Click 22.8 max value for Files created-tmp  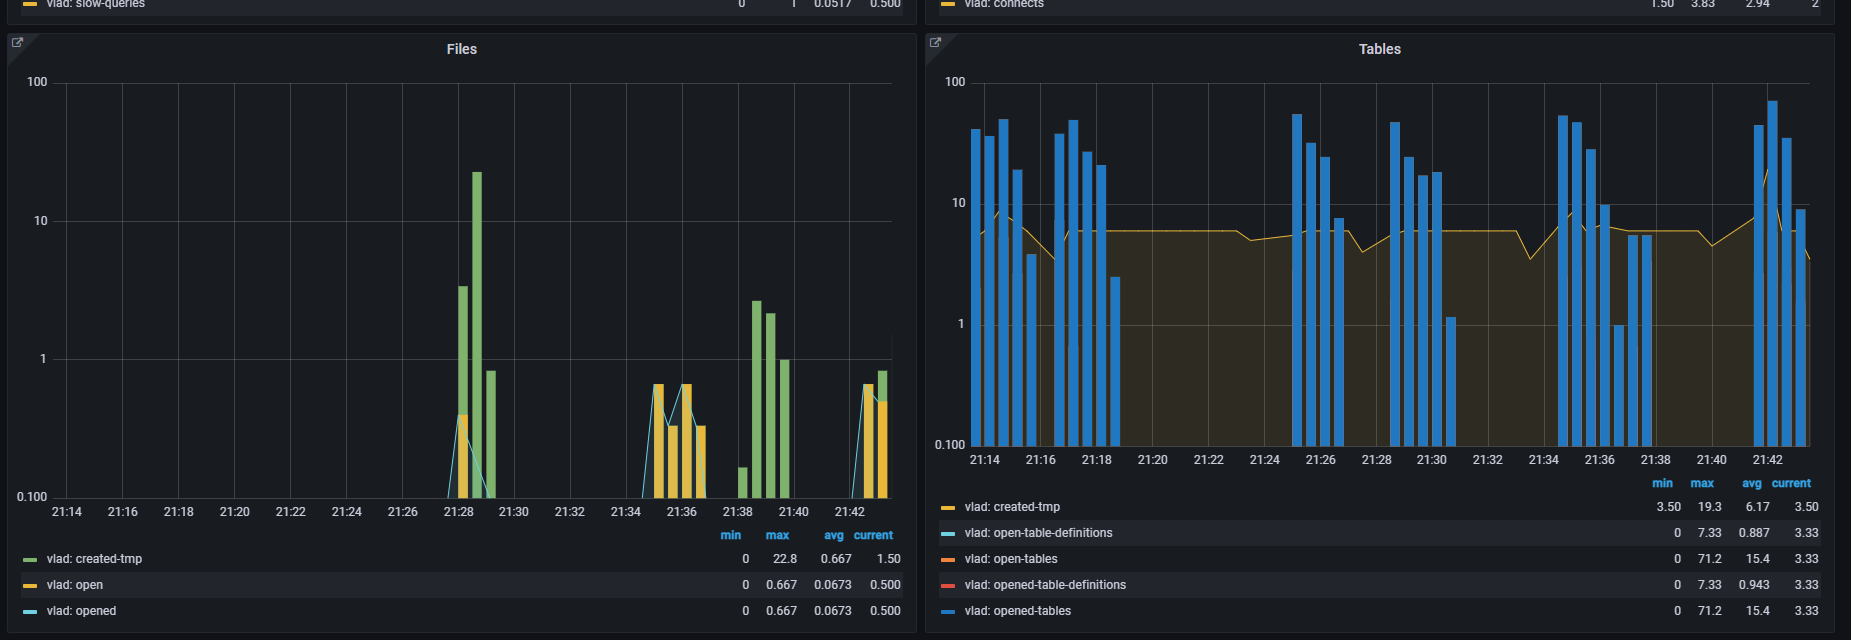click(785, 559)
